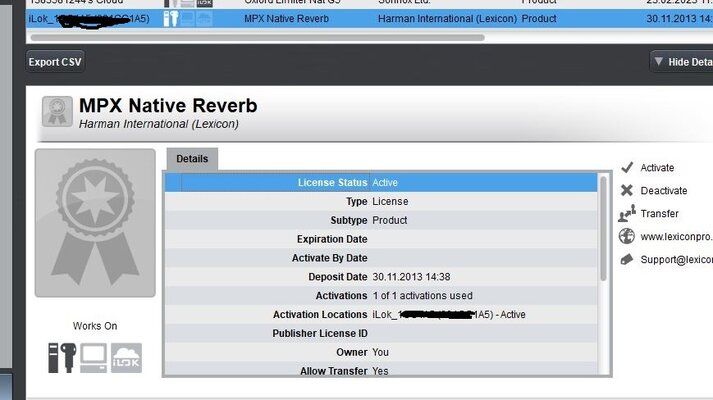713x400 pixels.
Task: Click date 30.11.2013 in selected list row
Action: click(679, 19)
